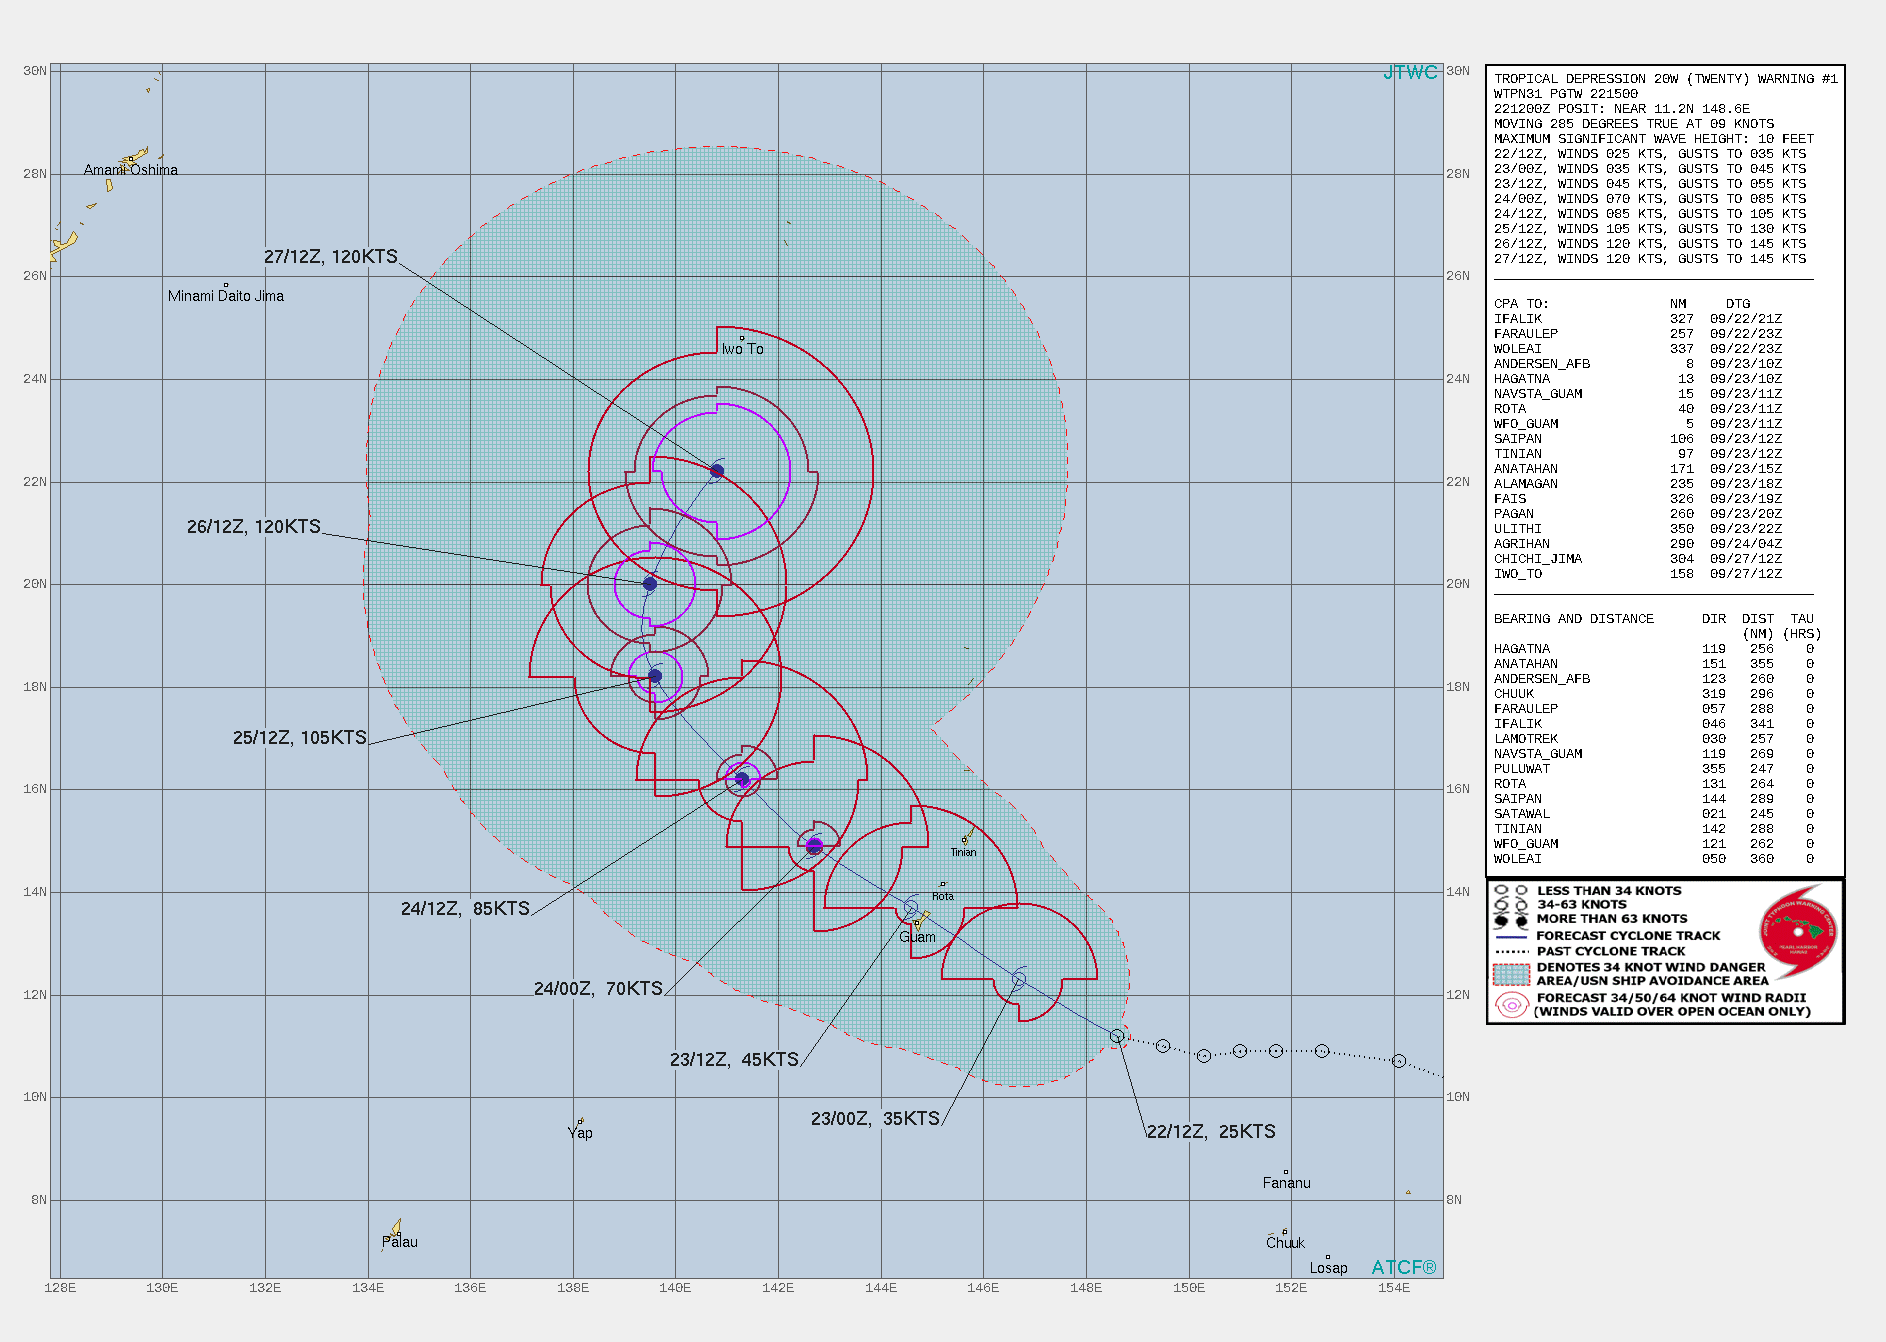Click the ANDERSEN_AFB row in CPA table
Image resolution: width=1886 pixels, height=1342 pixels.
[x=1638, y=364]
